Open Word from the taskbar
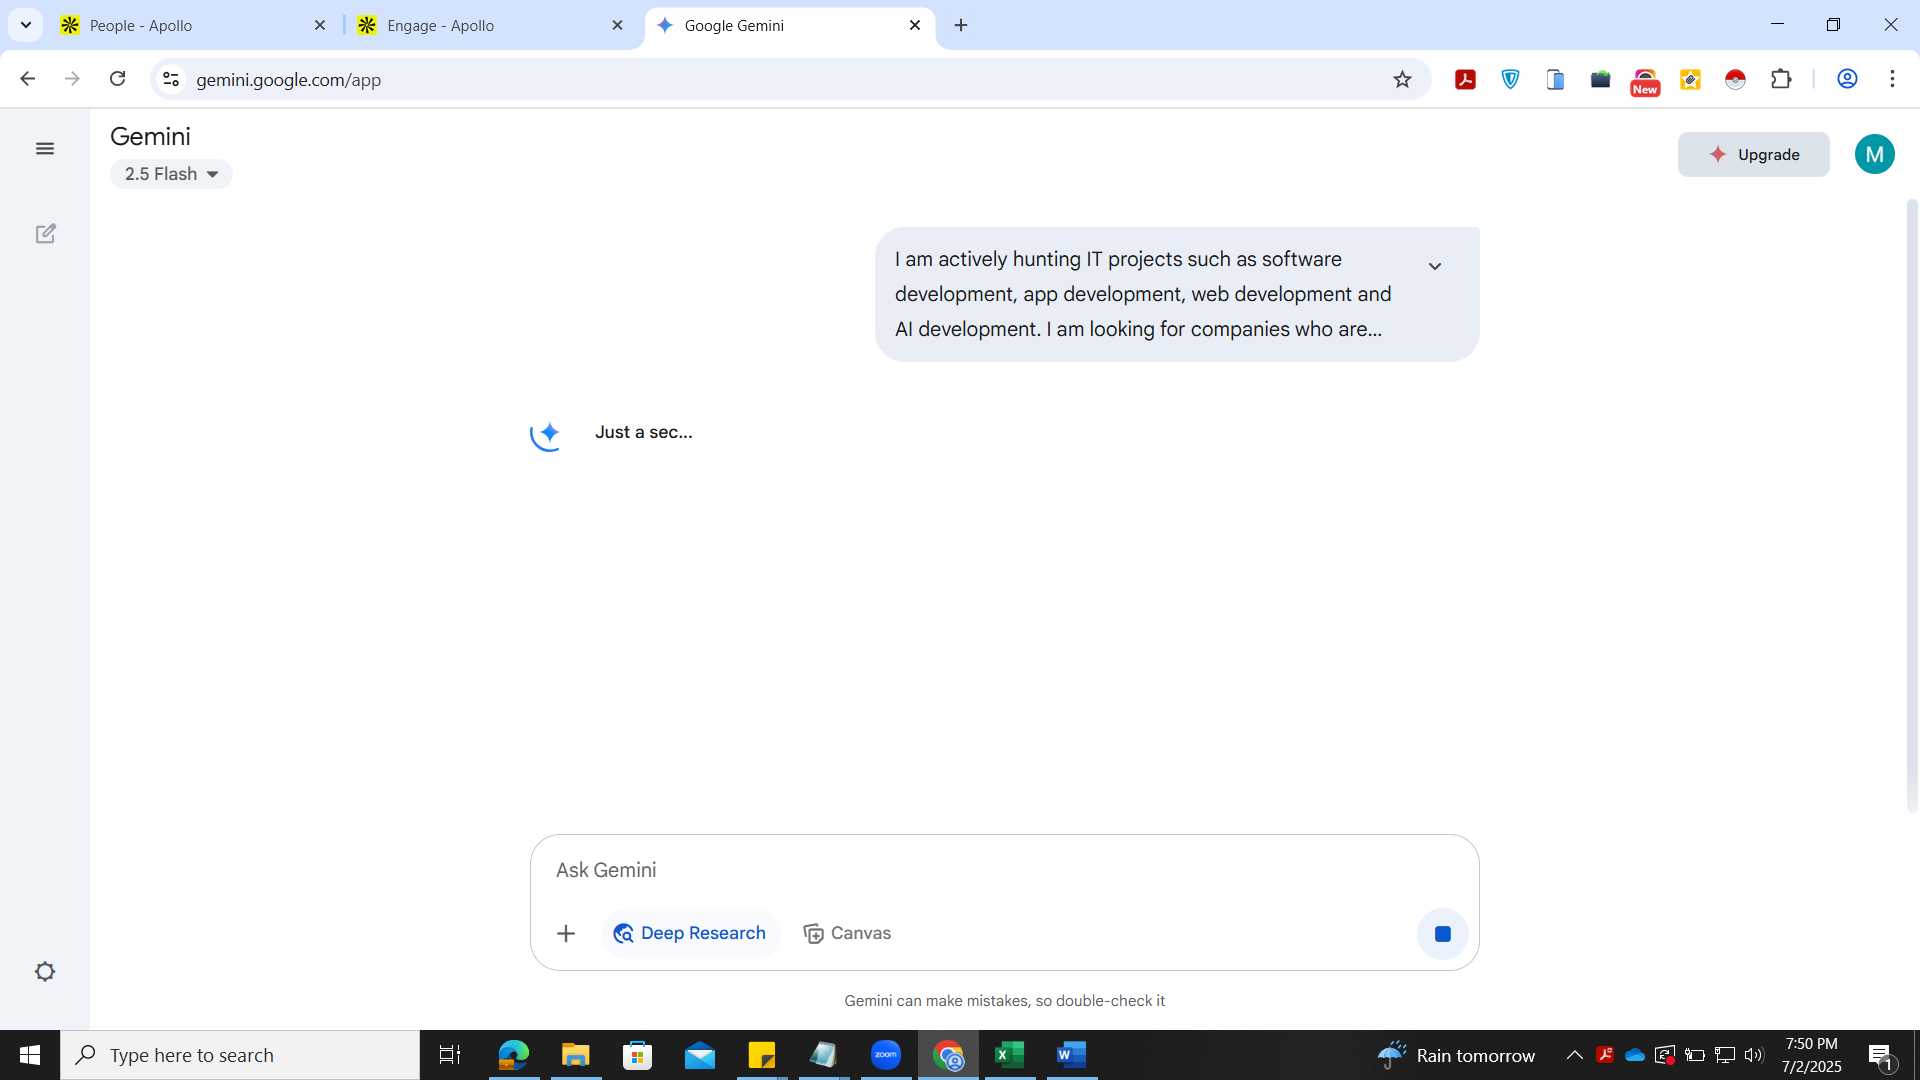Image resolution: width=1920 pixels, height=1080 pixels. point(1071,1055)
